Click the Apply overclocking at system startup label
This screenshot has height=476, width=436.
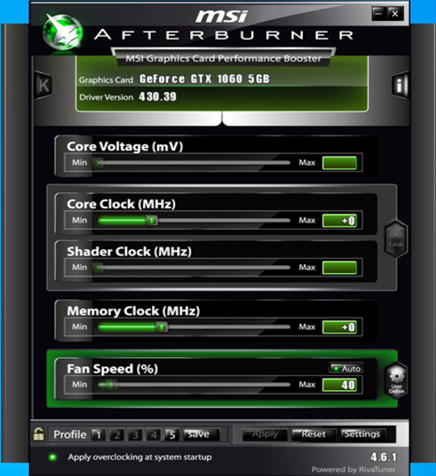point(140,457)
